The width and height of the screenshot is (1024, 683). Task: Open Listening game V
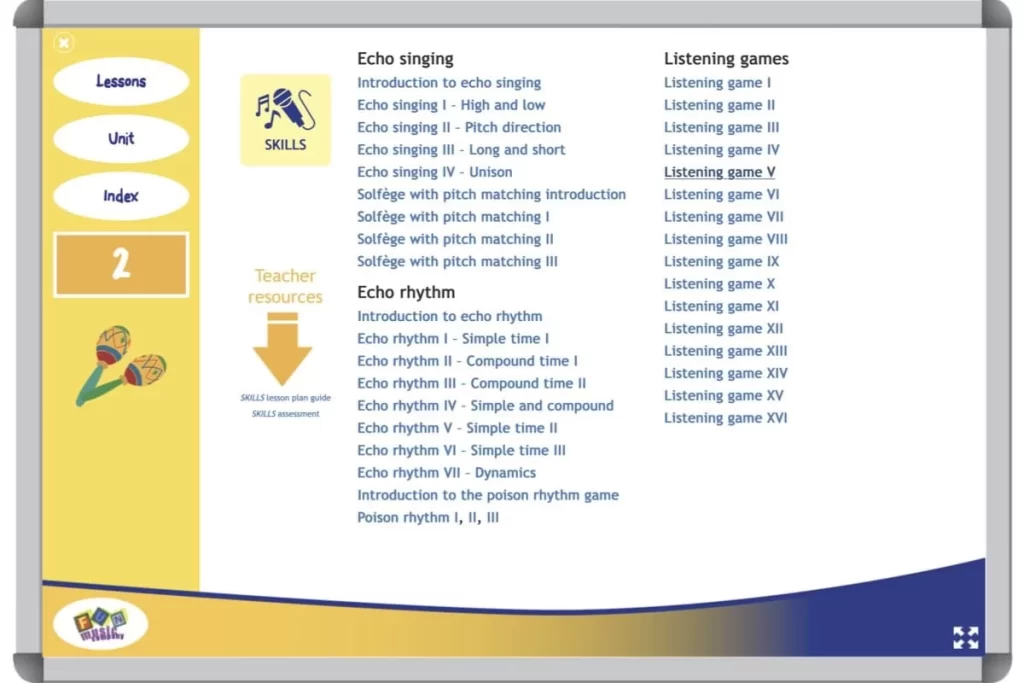[x=719, y=171]
